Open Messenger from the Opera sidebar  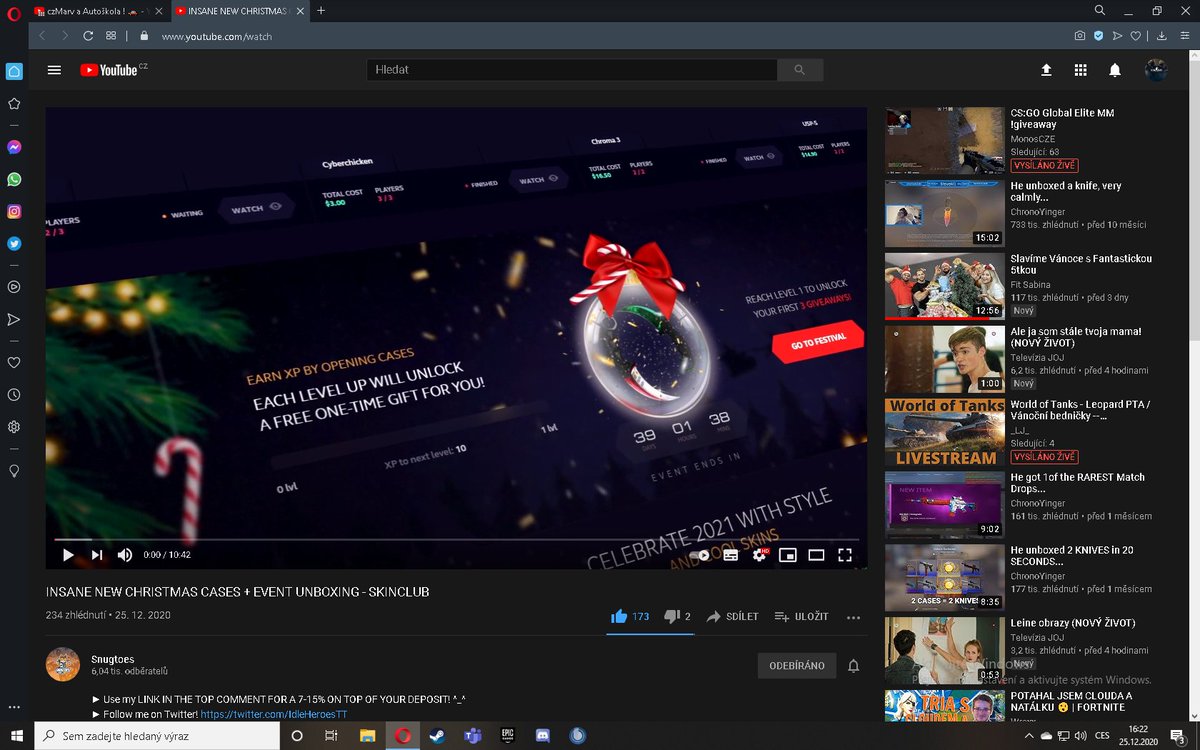pyautogui.click(x=14, y=147)
